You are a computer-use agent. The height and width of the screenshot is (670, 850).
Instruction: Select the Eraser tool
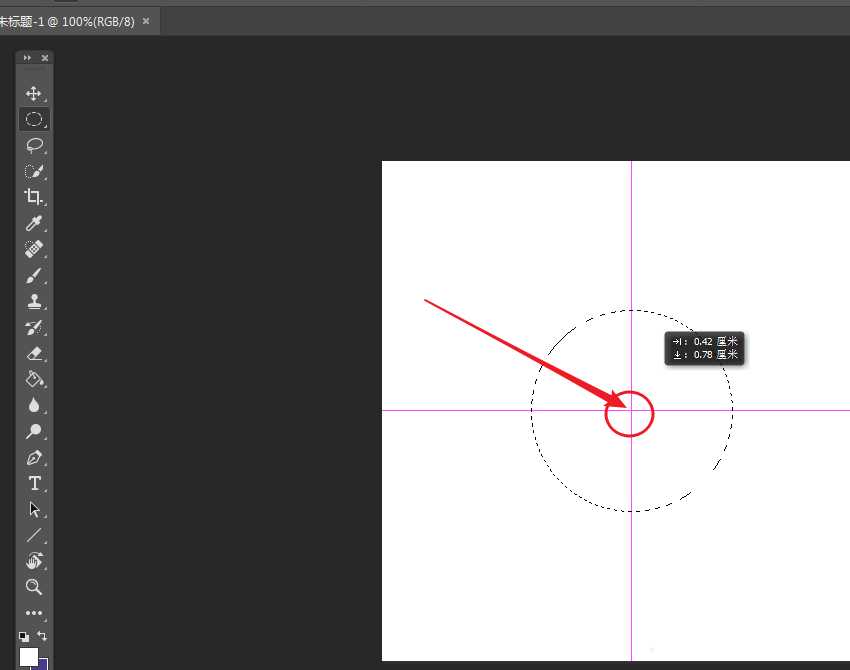click(x=35, y=353)
